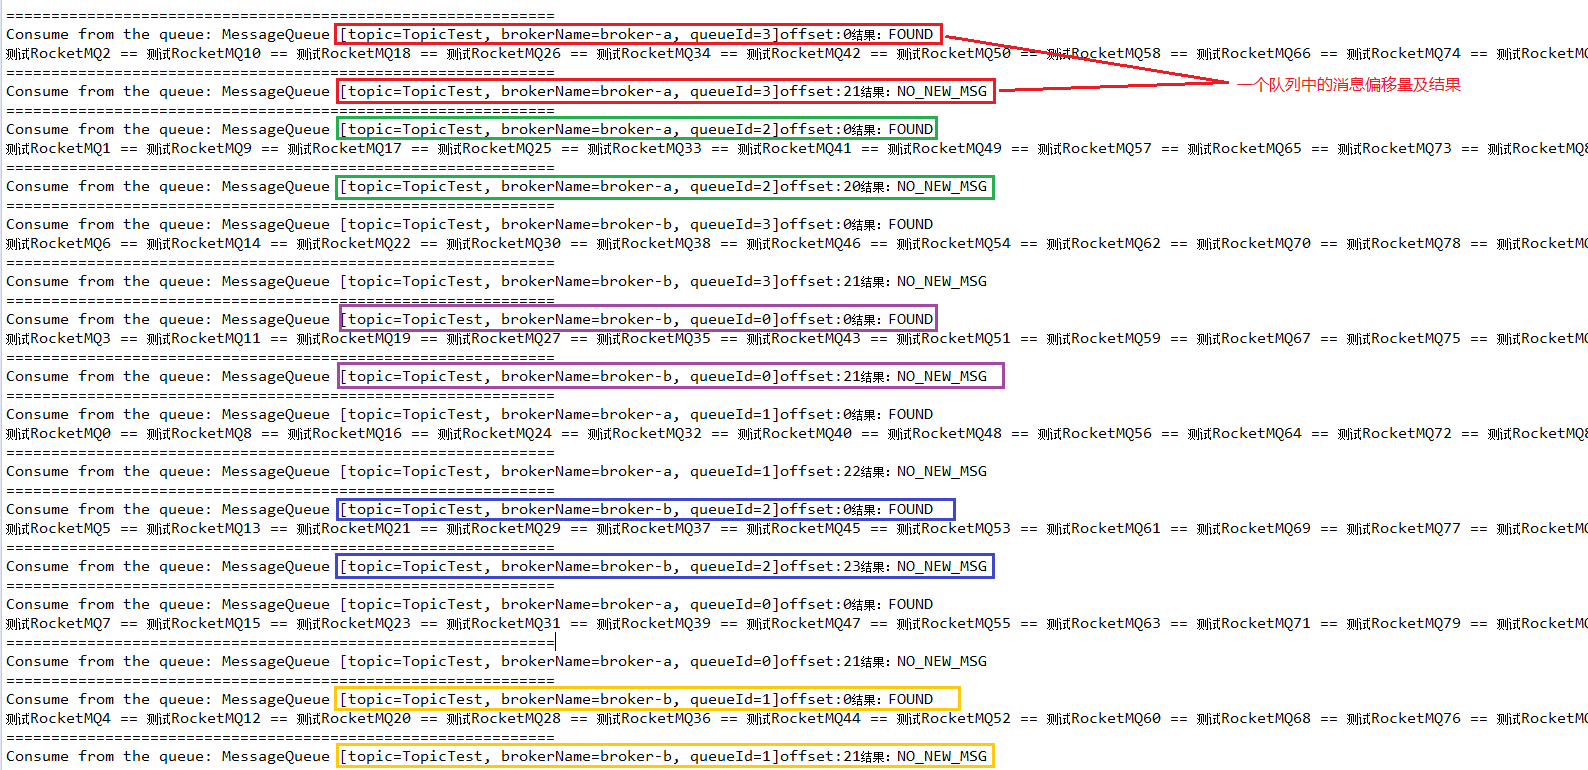
Task: Select the message "测试RocketMQ32"
Action: coord(645,433)
